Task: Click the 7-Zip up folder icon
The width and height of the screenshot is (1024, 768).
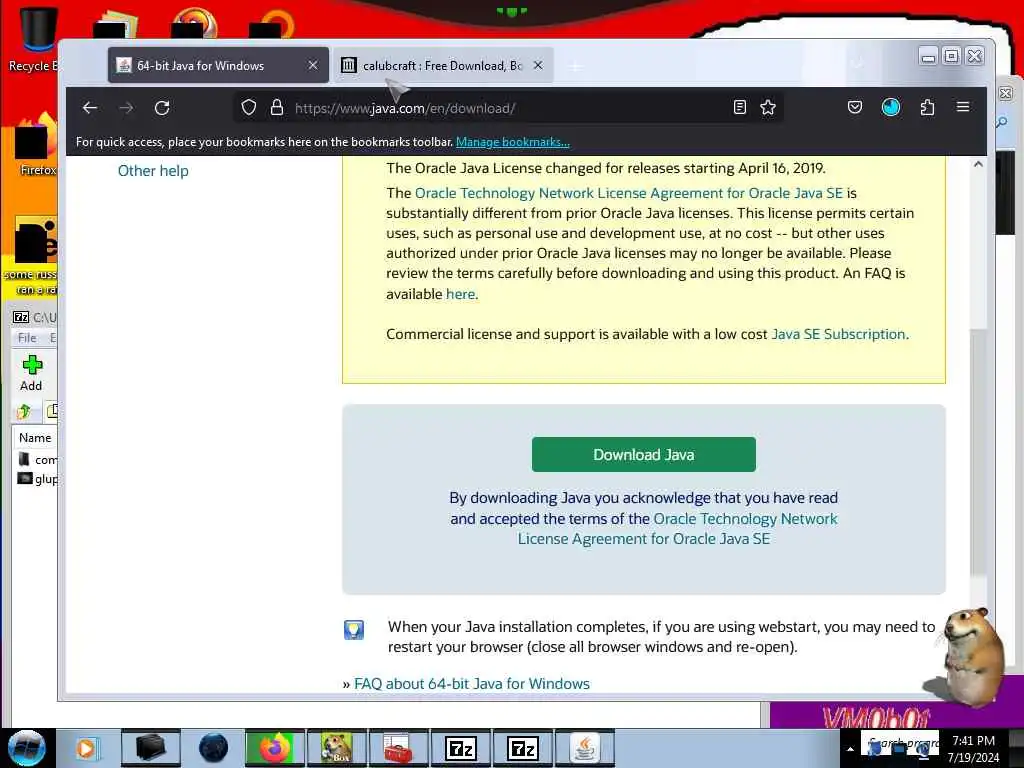Action: [24, 411]
